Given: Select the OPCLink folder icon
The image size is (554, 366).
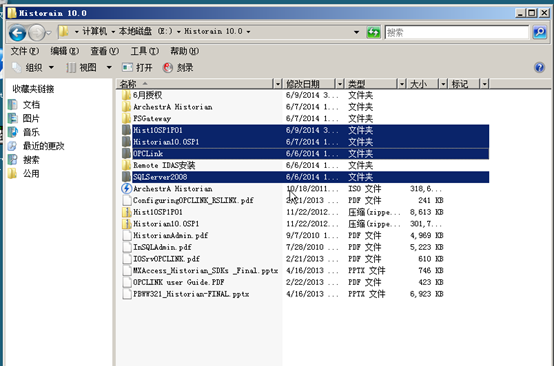Looking at the screenshot, I should 126,153.
